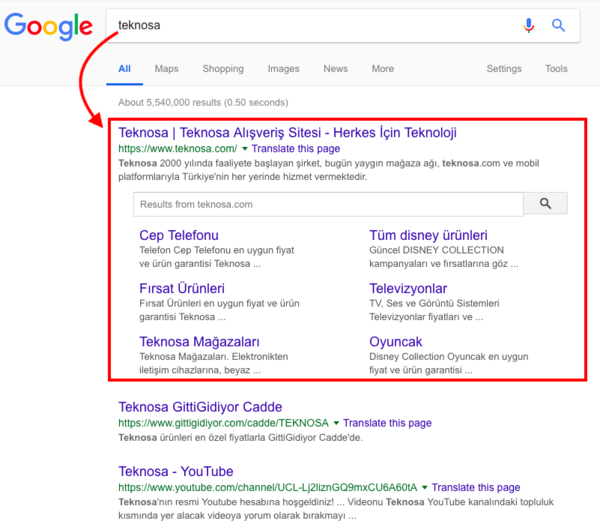Open the Cep Telefonu sitelink

179,235
